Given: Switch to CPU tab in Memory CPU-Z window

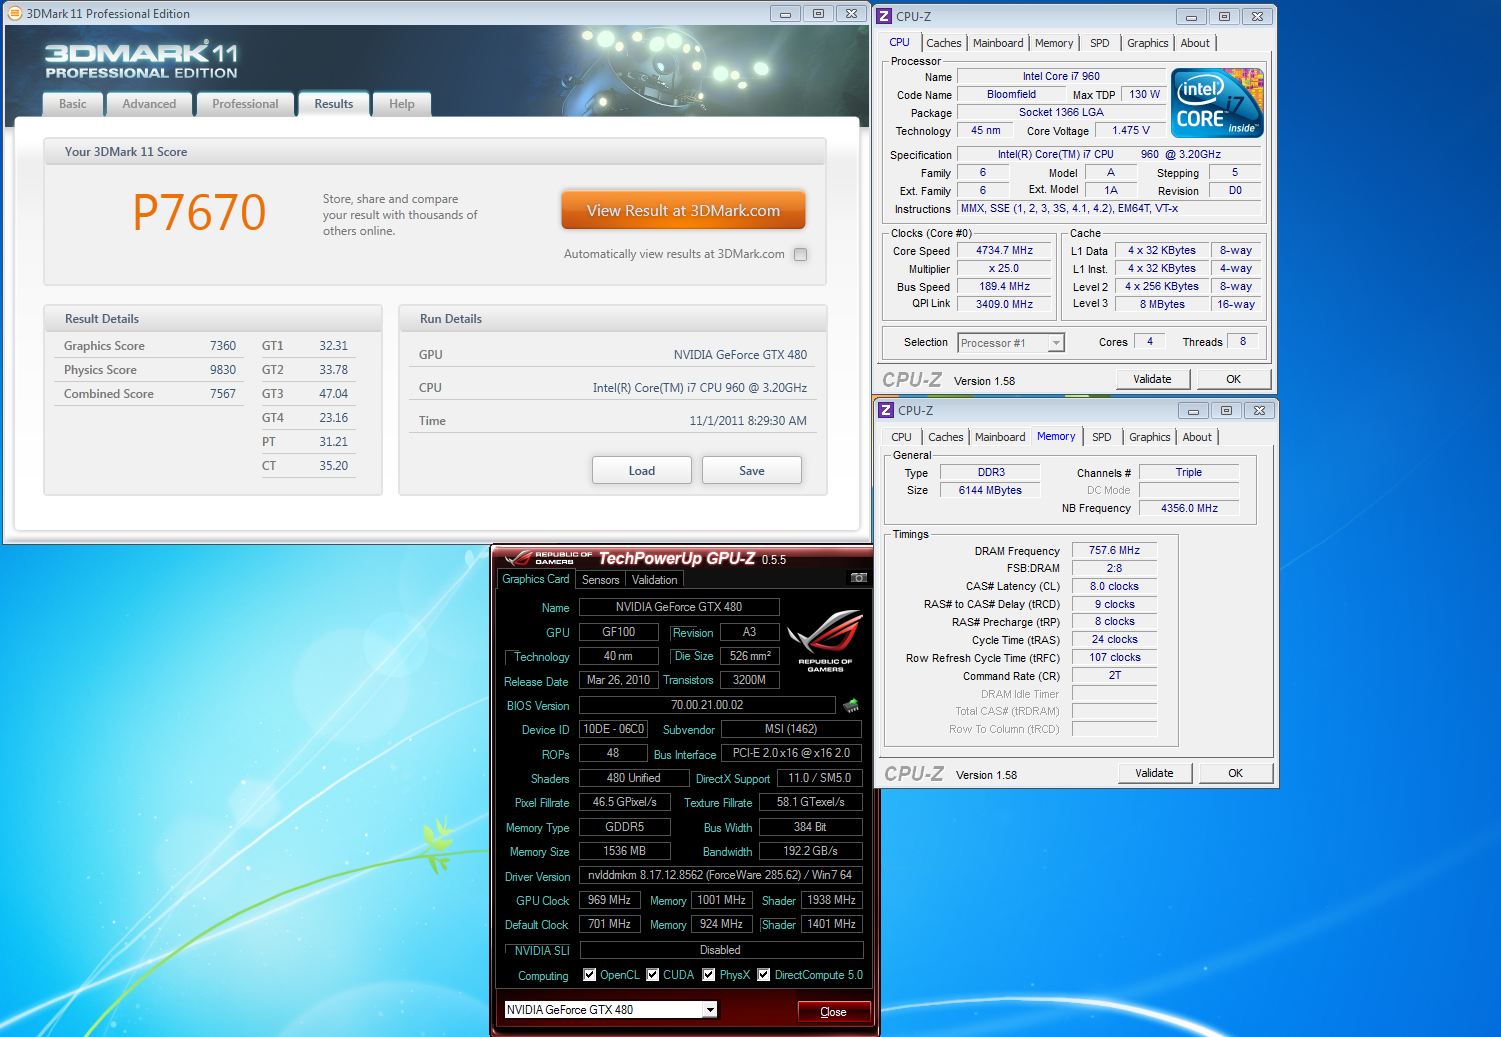Looking at the screenshot, I should point(901,437).
